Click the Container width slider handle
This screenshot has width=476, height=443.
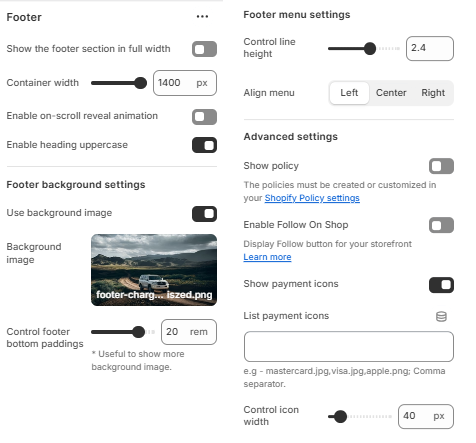pyautogui.click(x=141, y=83)
